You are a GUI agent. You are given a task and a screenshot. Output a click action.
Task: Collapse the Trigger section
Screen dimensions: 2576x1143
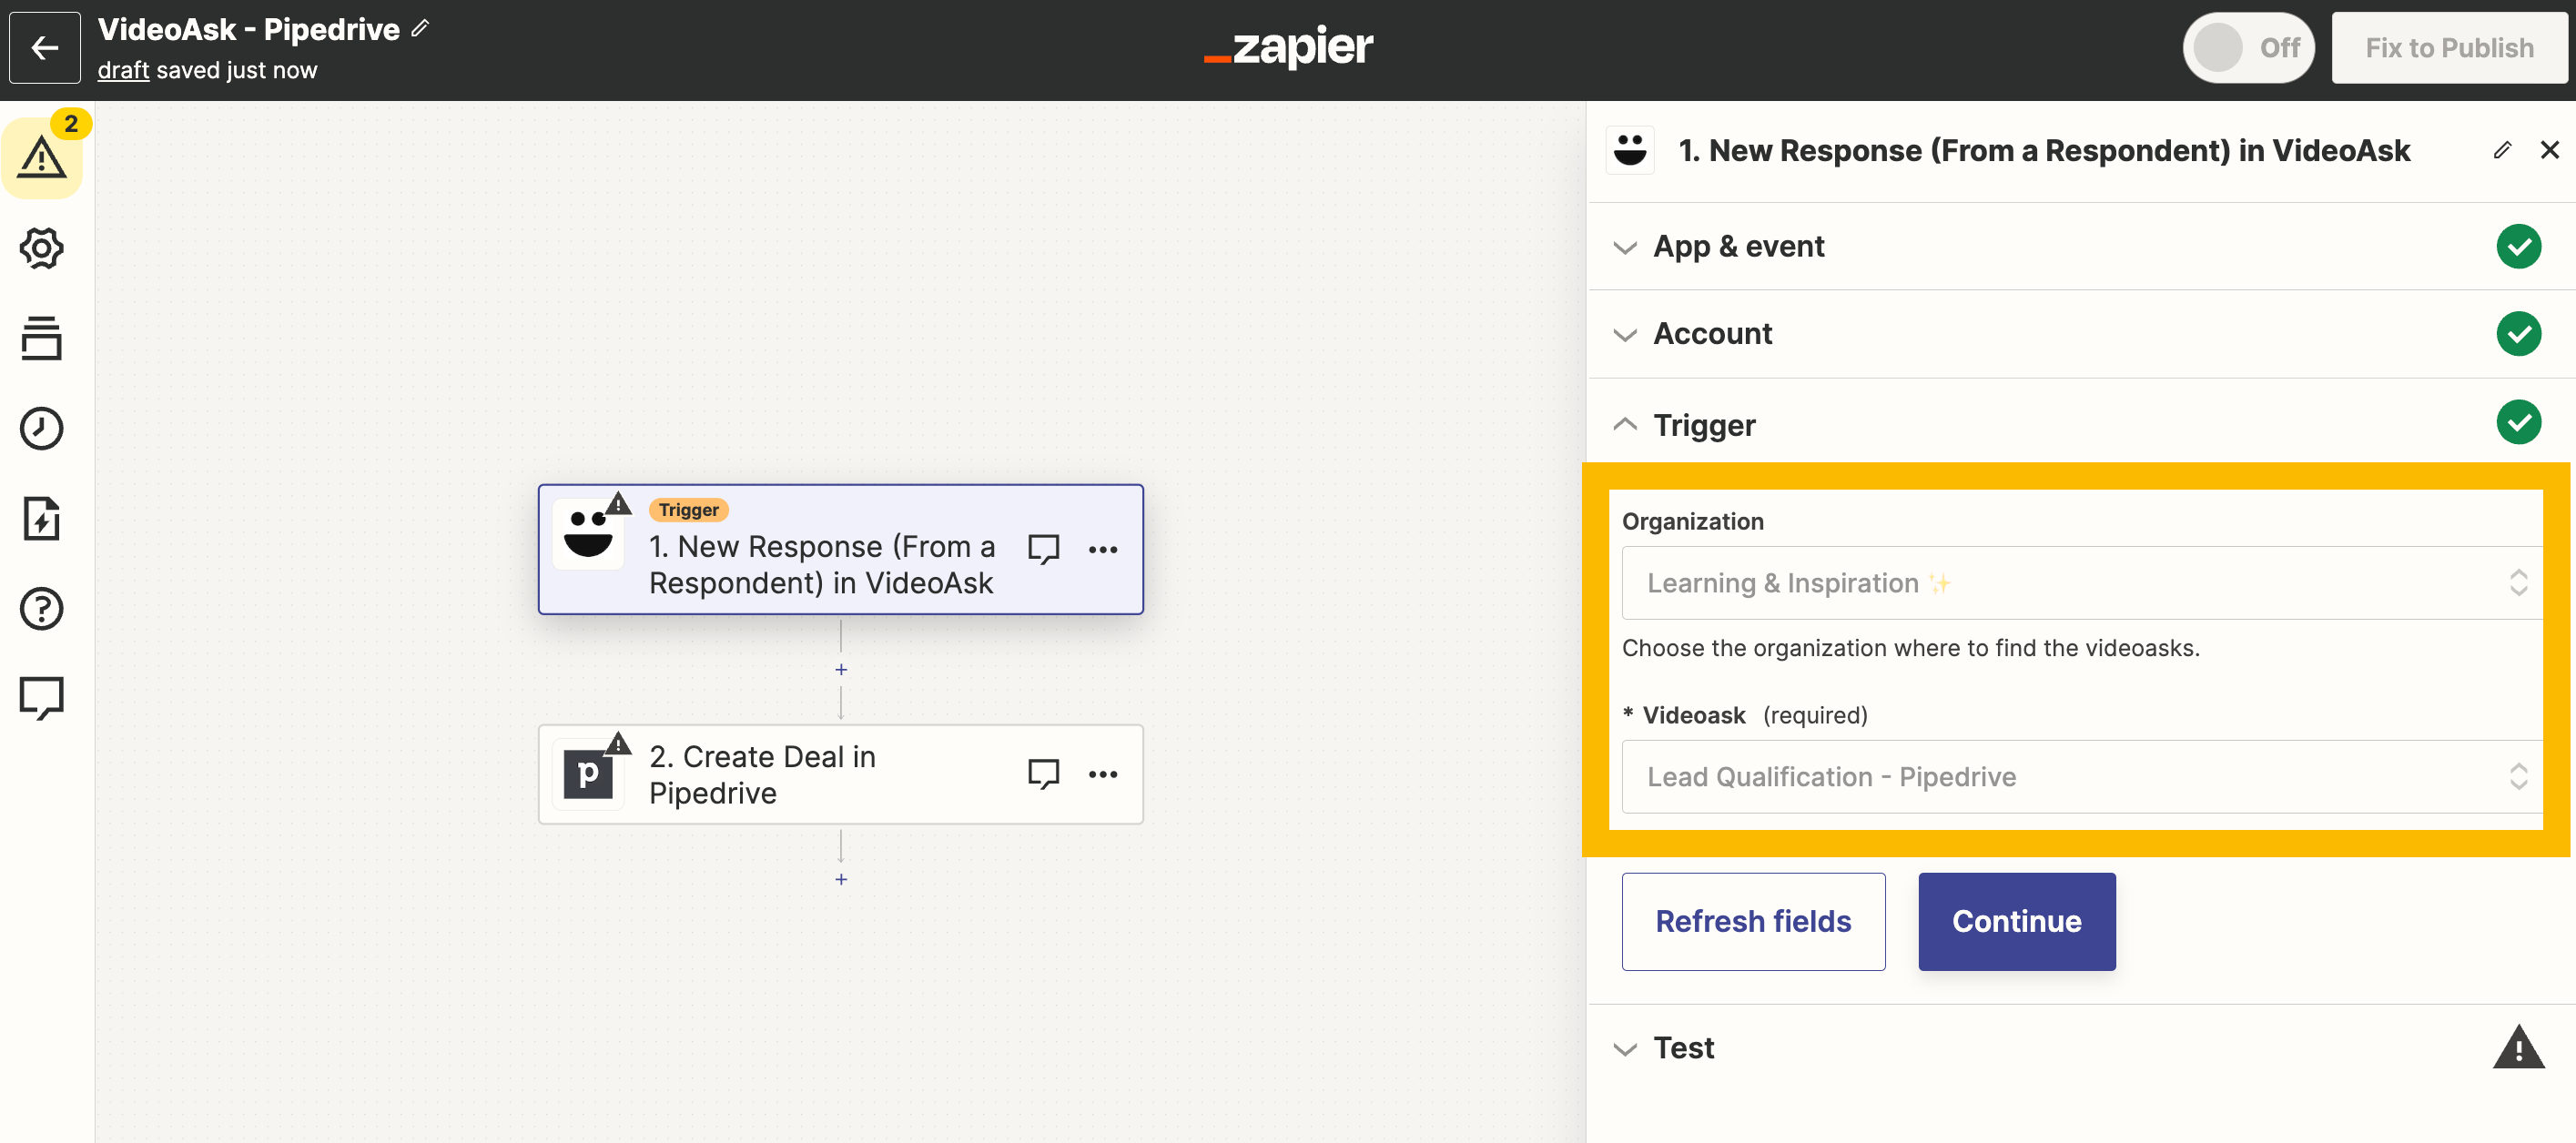[1627, 425]
